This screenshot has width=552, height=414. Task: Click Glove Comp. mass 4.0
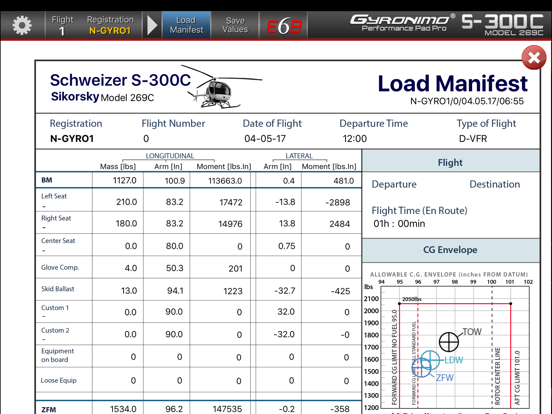(x=131, y=268)
